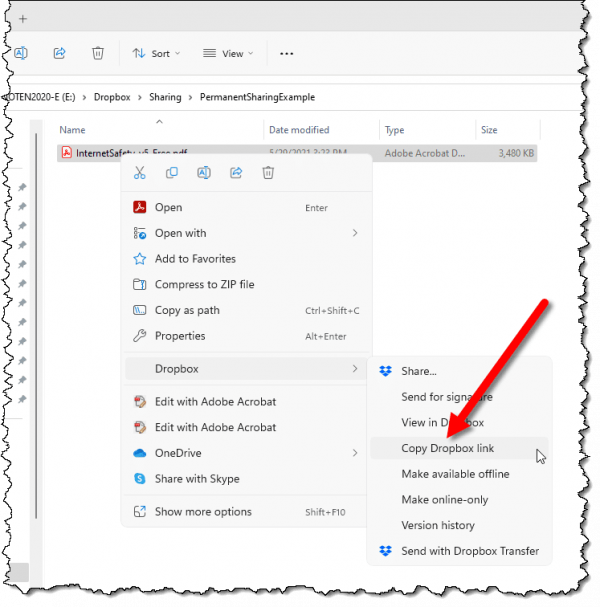
Task: Choose Send for signature
Action: (x=459, y=397)
